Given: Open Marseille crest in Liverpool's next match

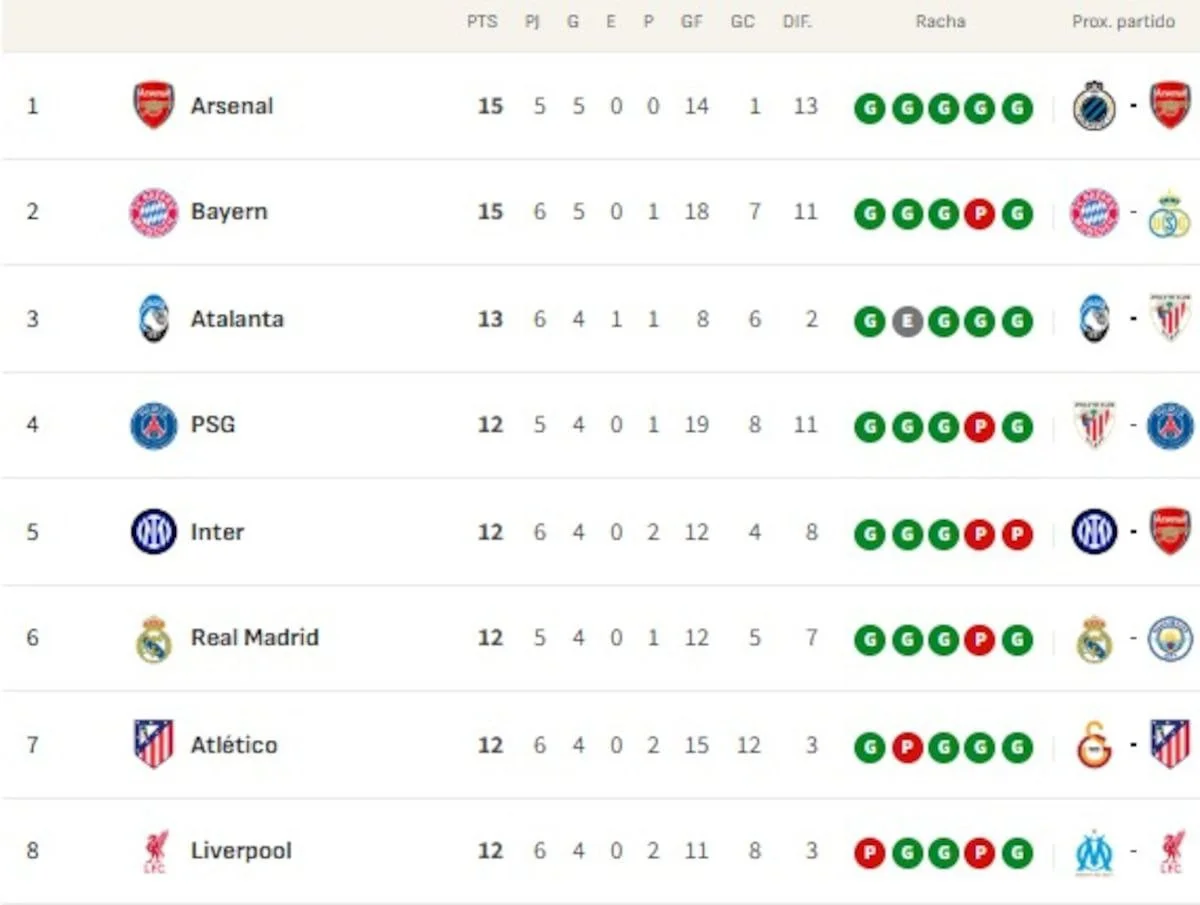Looking at the screenshot, I should click(1094, 852).
